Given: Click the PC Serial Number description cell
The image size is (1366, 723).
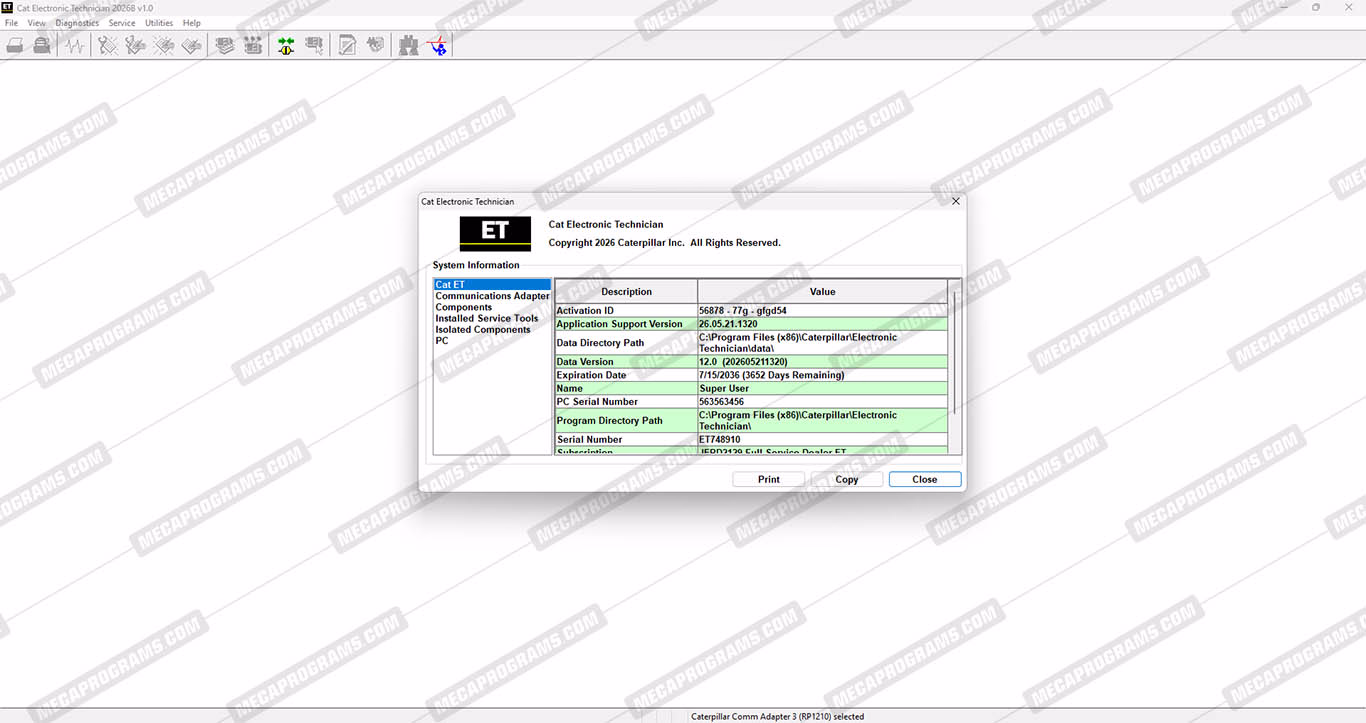Looking at the screenshot, I should (x=626, y=401).
